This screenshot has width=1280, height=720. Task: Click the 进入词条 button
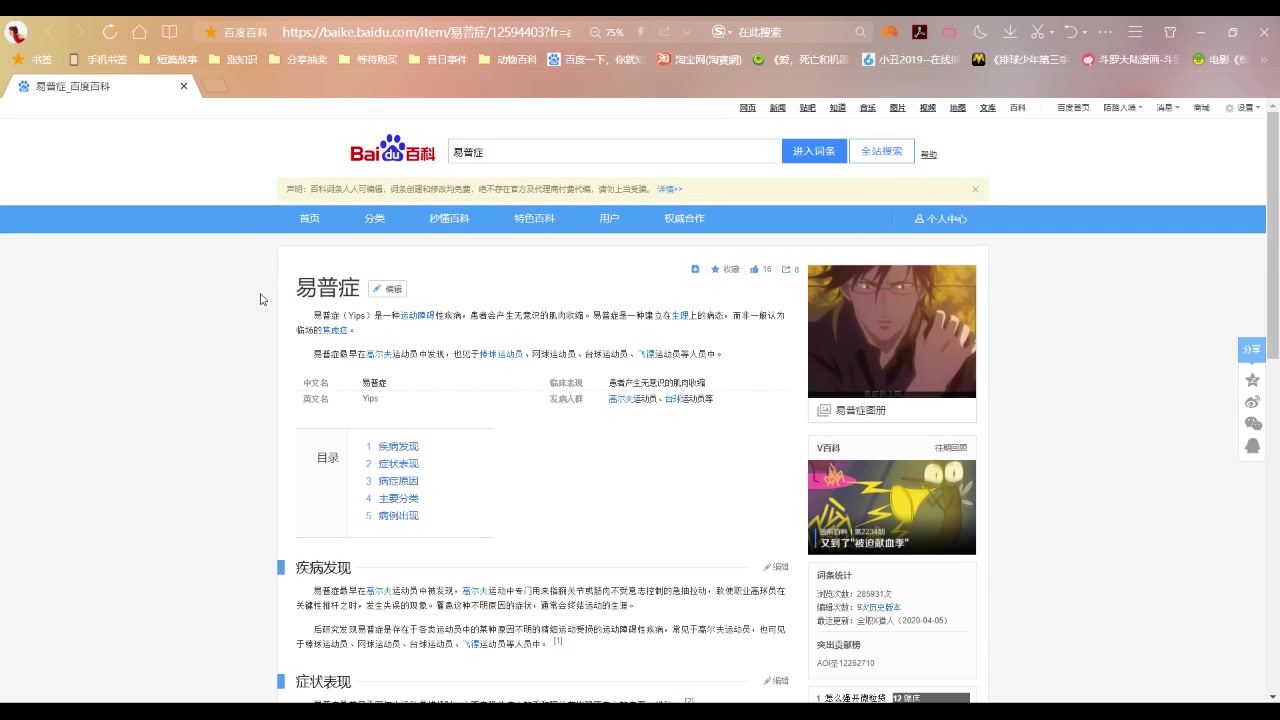814,151
